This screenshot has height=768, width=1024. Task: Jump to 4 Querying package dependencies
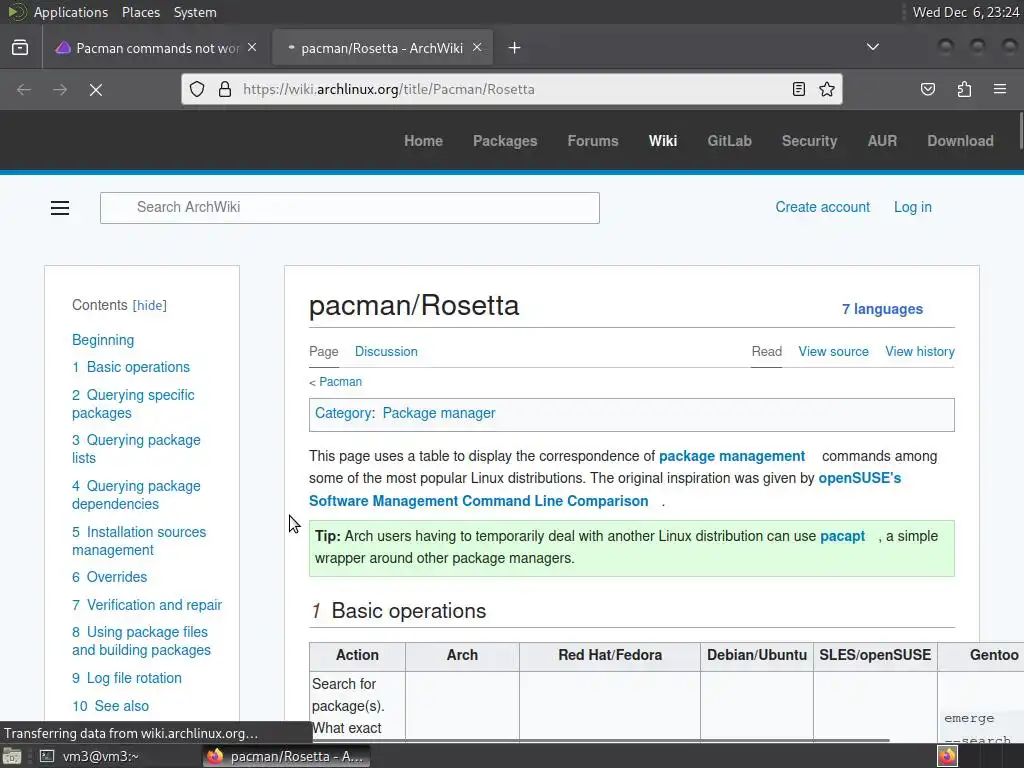tap(136, 494)
